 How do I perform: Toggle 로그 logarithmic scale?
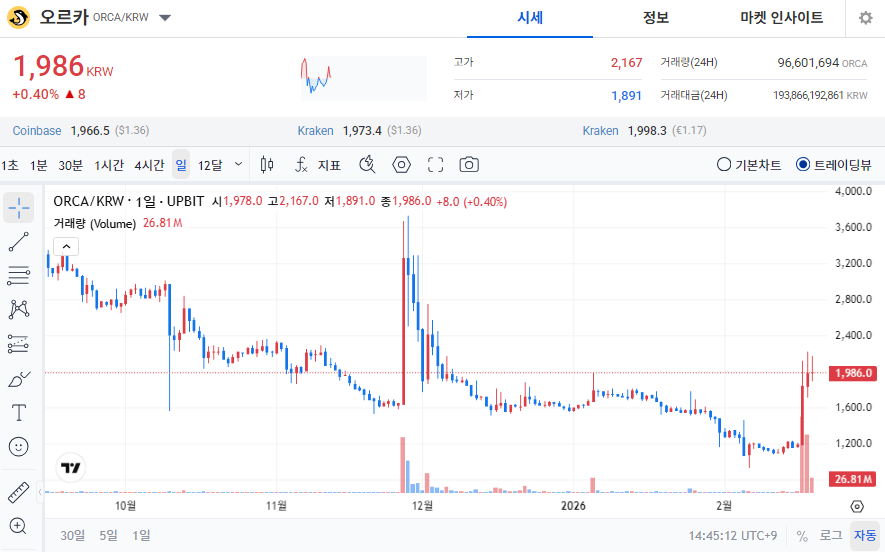[831, 535]
